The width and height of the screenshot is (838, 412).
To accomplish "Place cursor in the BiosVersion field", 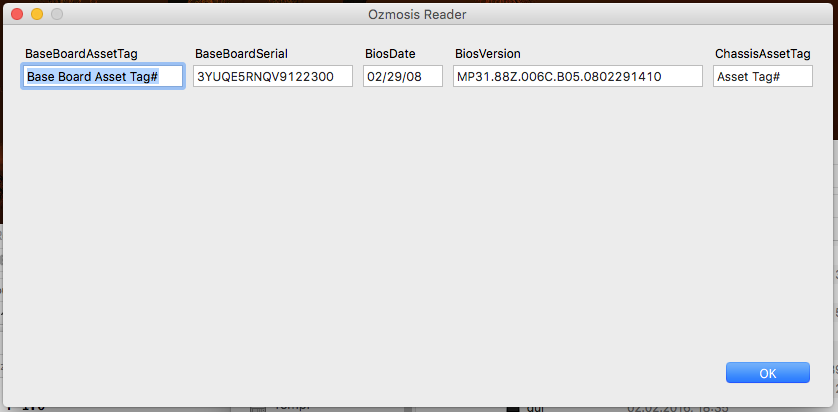I will (577, 76).
